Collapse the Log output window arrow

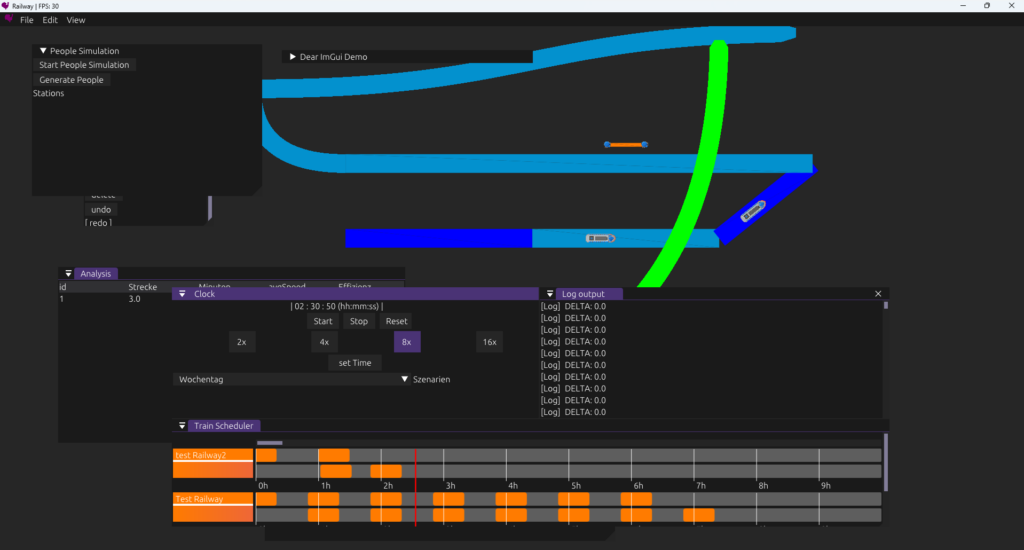550,294
